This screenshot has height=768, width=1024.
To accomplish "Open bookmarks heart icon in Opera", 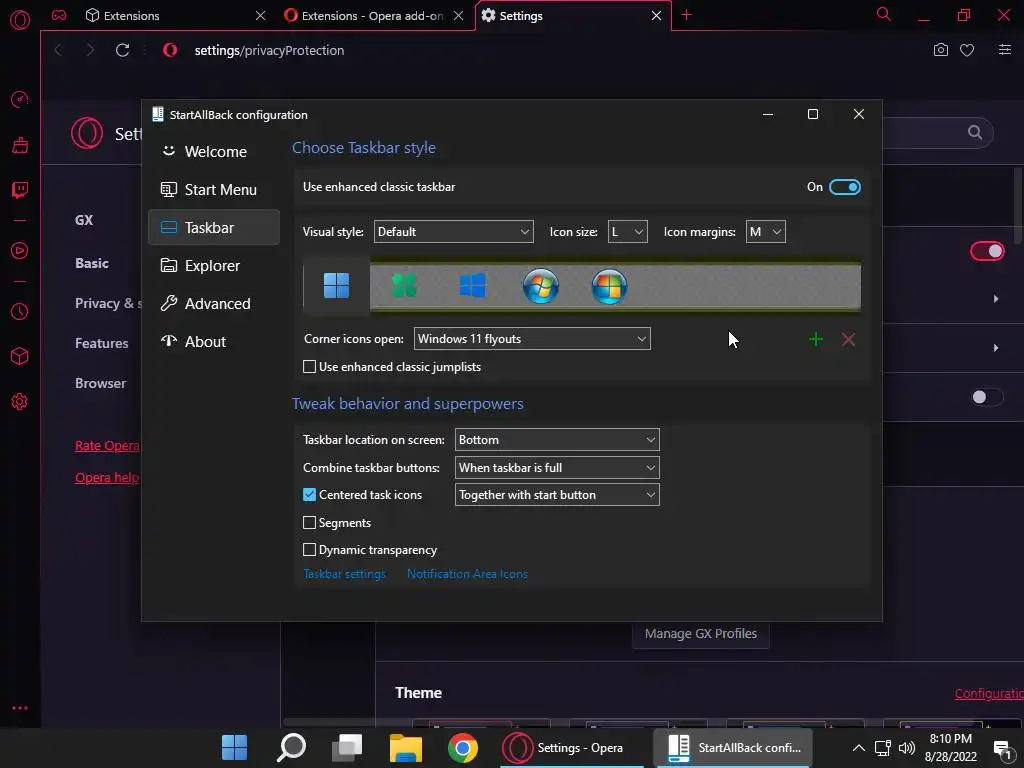I will 967,50.
